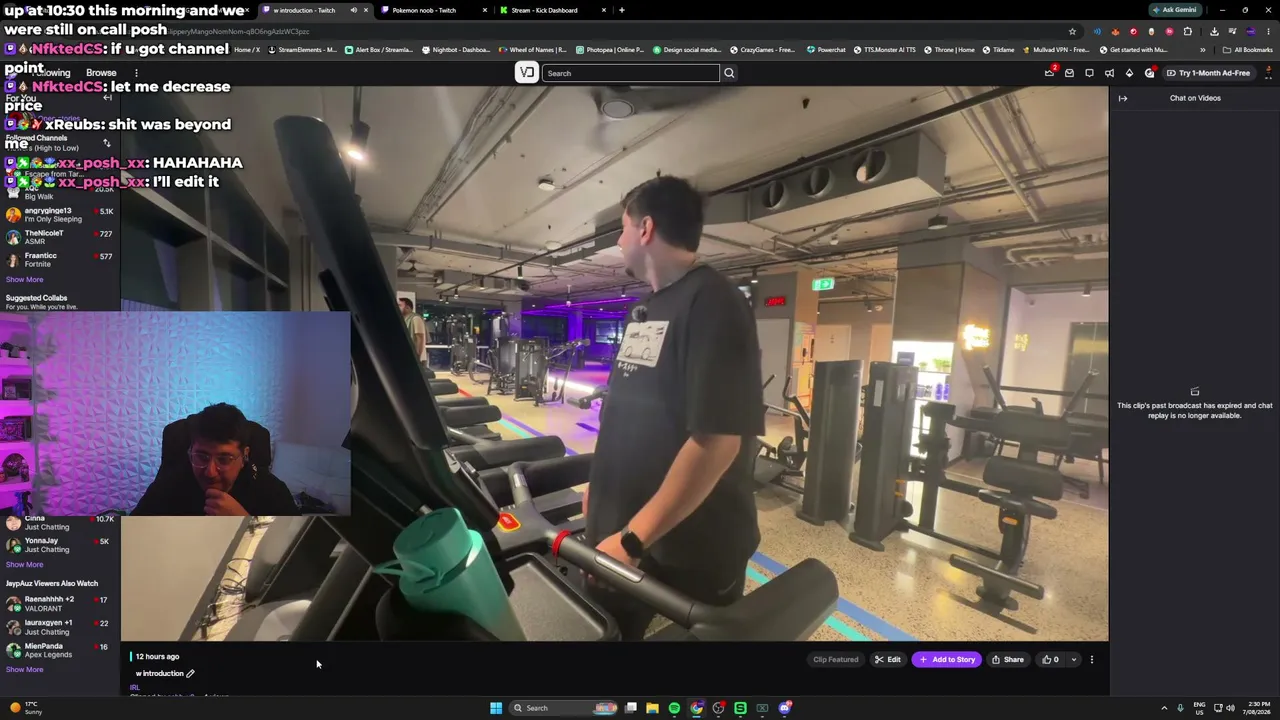1280x720 pixels.
Task: Show More under Viewers Also Watch
Action: [24, 670]
